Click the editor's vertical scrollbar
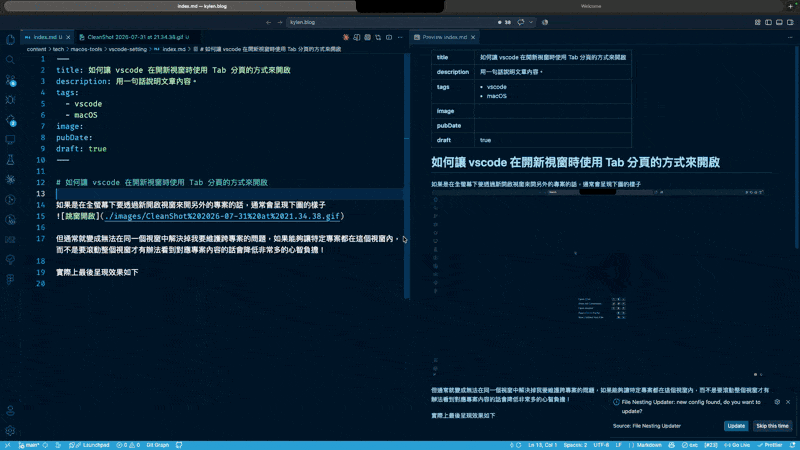The width and height of the screenshot is (800, 450). coord(407,176)
